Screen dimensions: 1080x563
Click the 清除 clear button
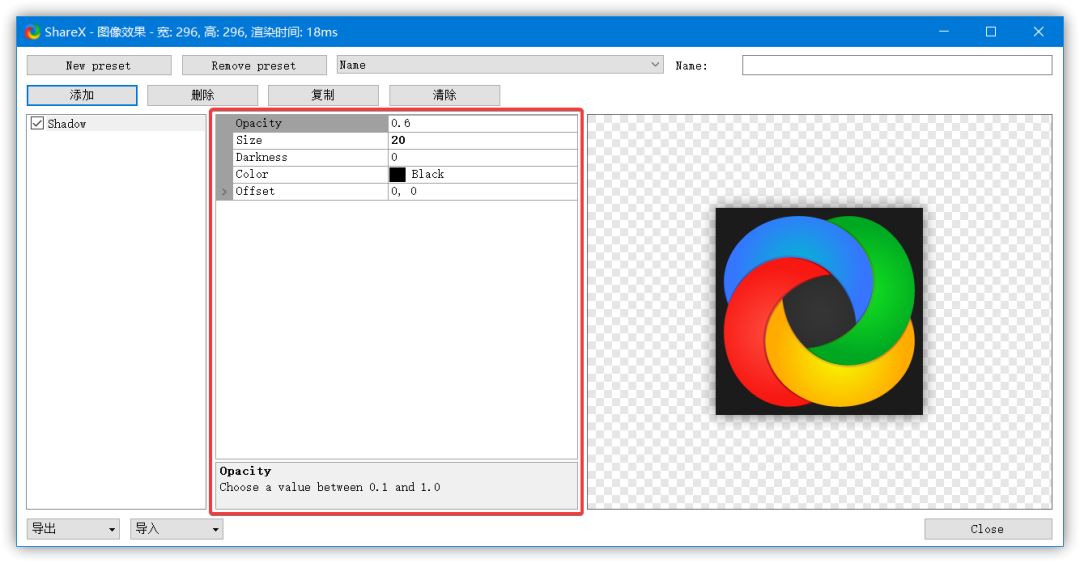tap(444, 95)
